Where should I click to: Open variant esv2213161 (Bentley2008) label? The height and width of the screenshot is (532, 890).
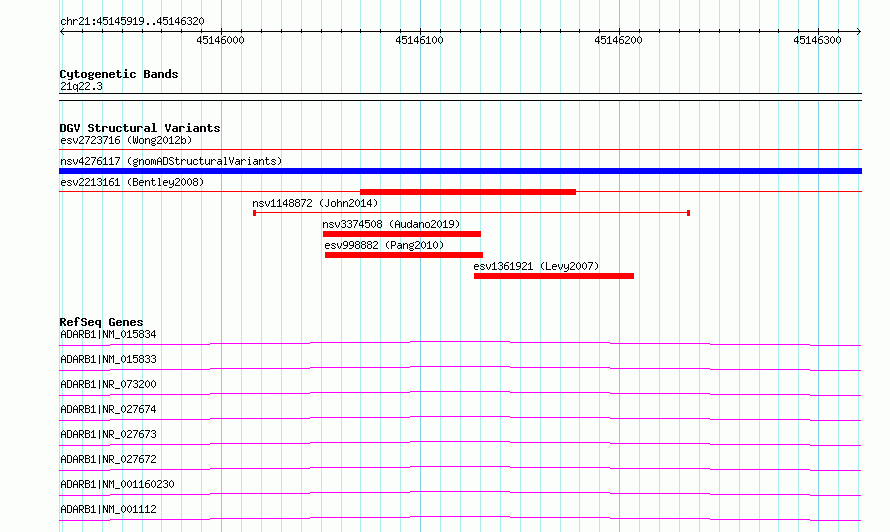[x=132, y=182]
